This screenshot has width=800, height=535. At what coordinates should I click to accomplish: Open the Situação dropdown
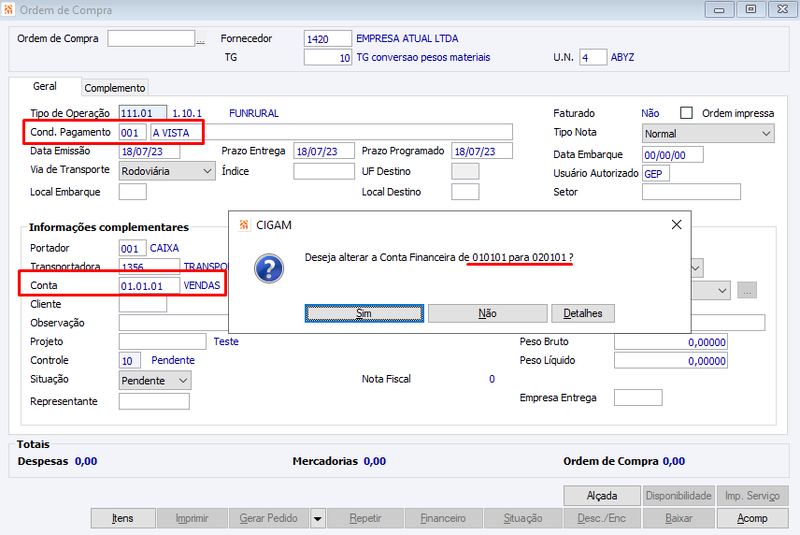coord(155,380)
